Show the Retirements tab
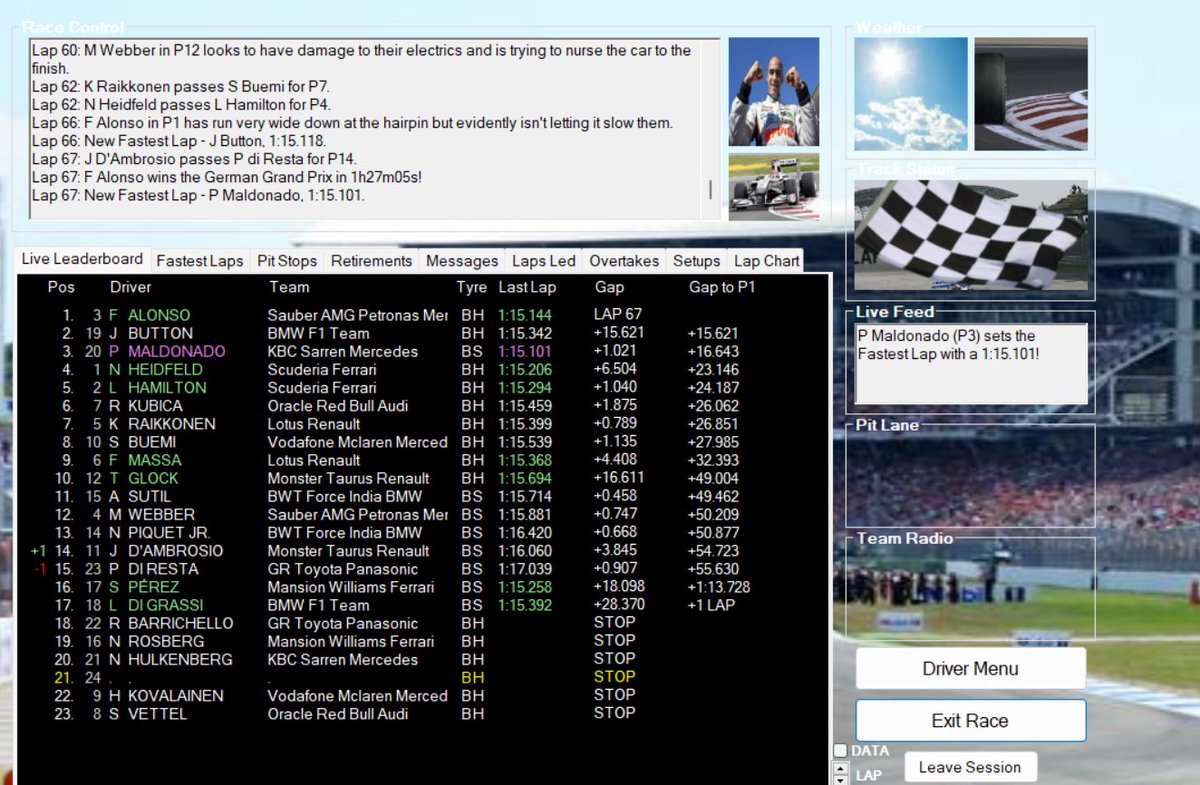Screen dimensions: 1200x785 tap(371, 261)
